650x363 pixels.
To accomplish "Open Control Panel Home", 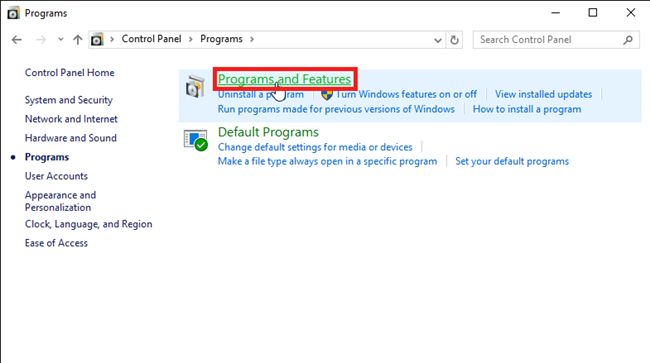I will coord(70,73).
